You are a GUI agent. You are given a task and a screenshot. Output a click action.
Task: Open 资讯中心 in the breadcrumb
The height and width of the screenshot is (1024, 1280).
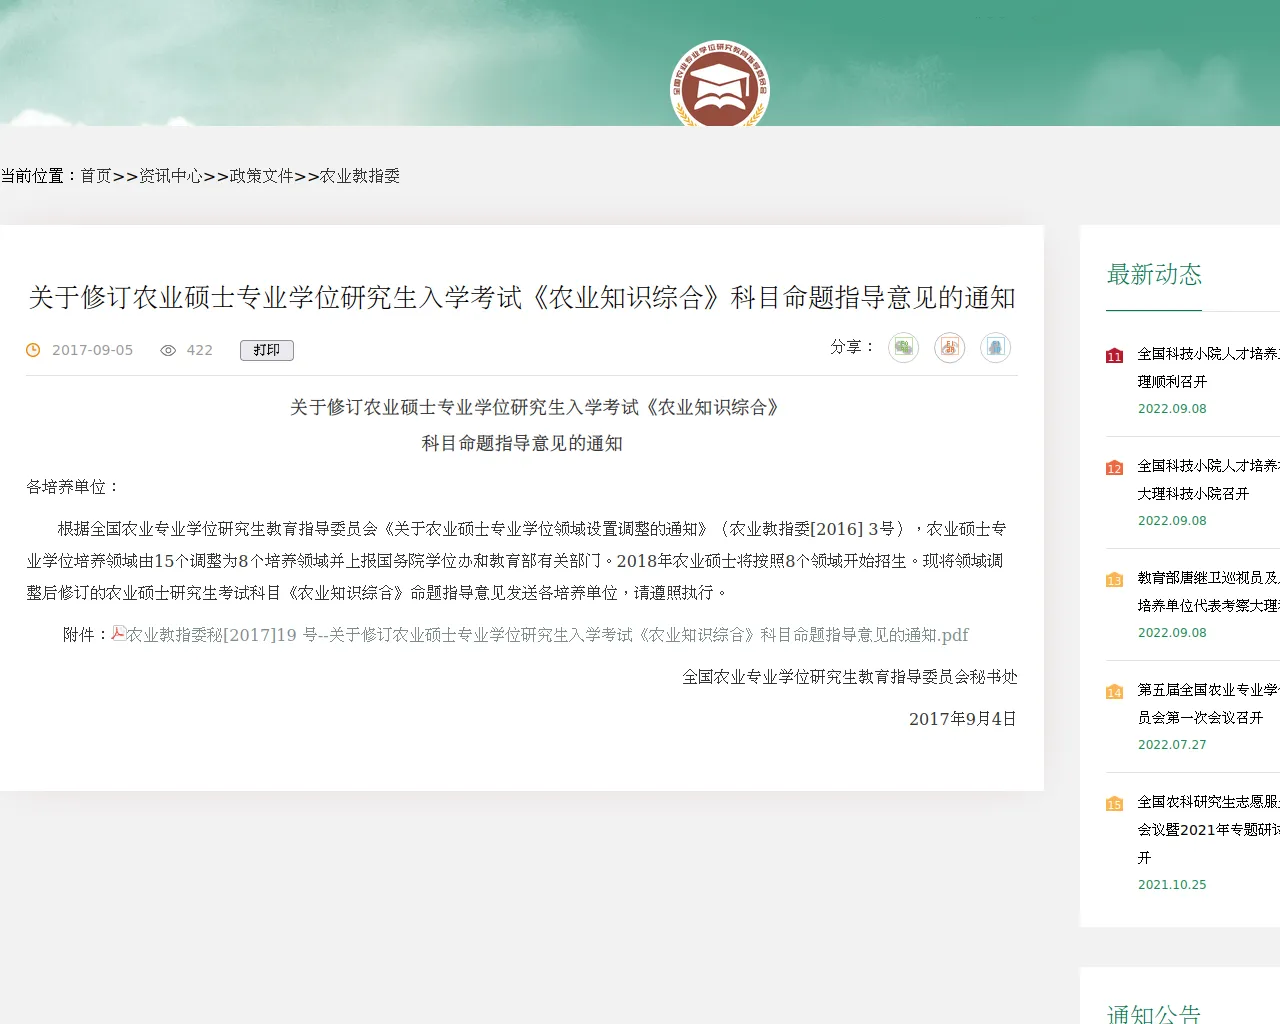[x=171, y=176]
